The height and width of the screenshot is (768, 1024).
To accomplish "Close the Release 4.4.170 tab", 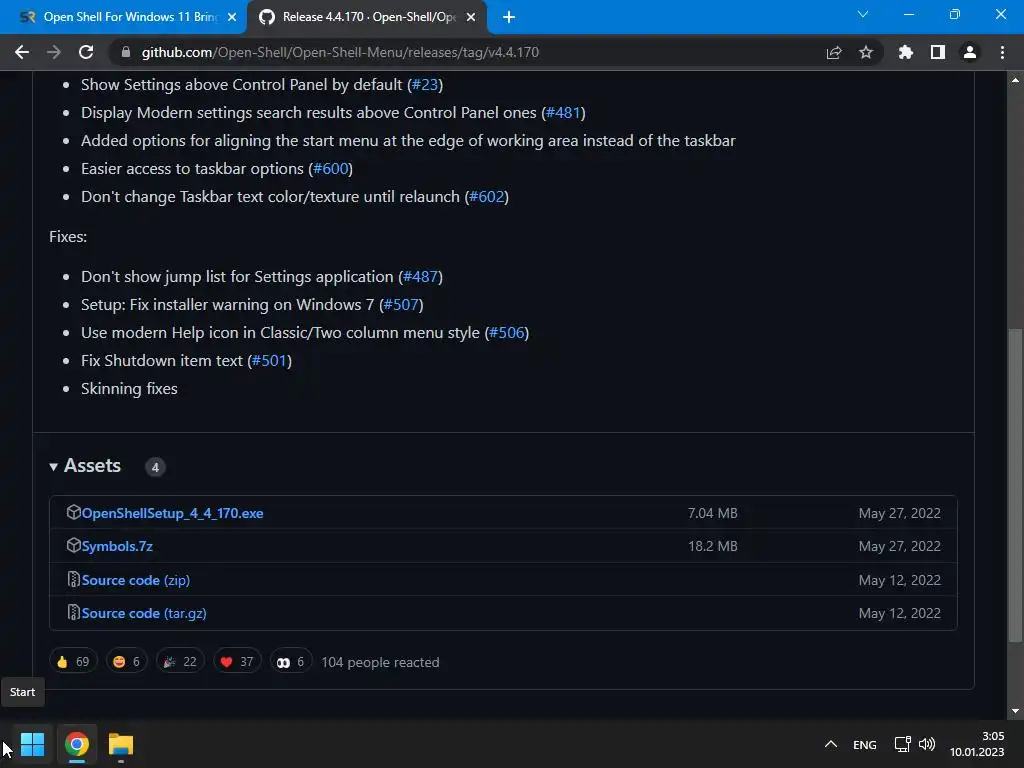I will pyautogui.click(x=471, y=17).
